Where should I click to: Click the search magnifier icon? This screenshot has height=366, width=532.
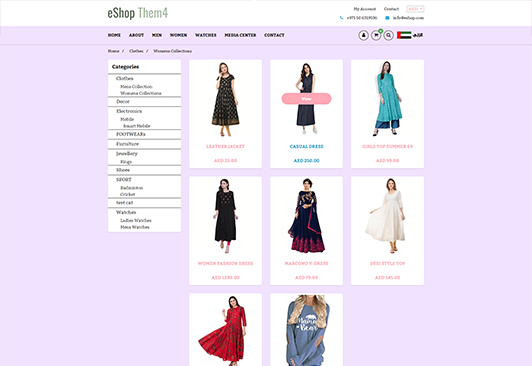pos(388,35)
